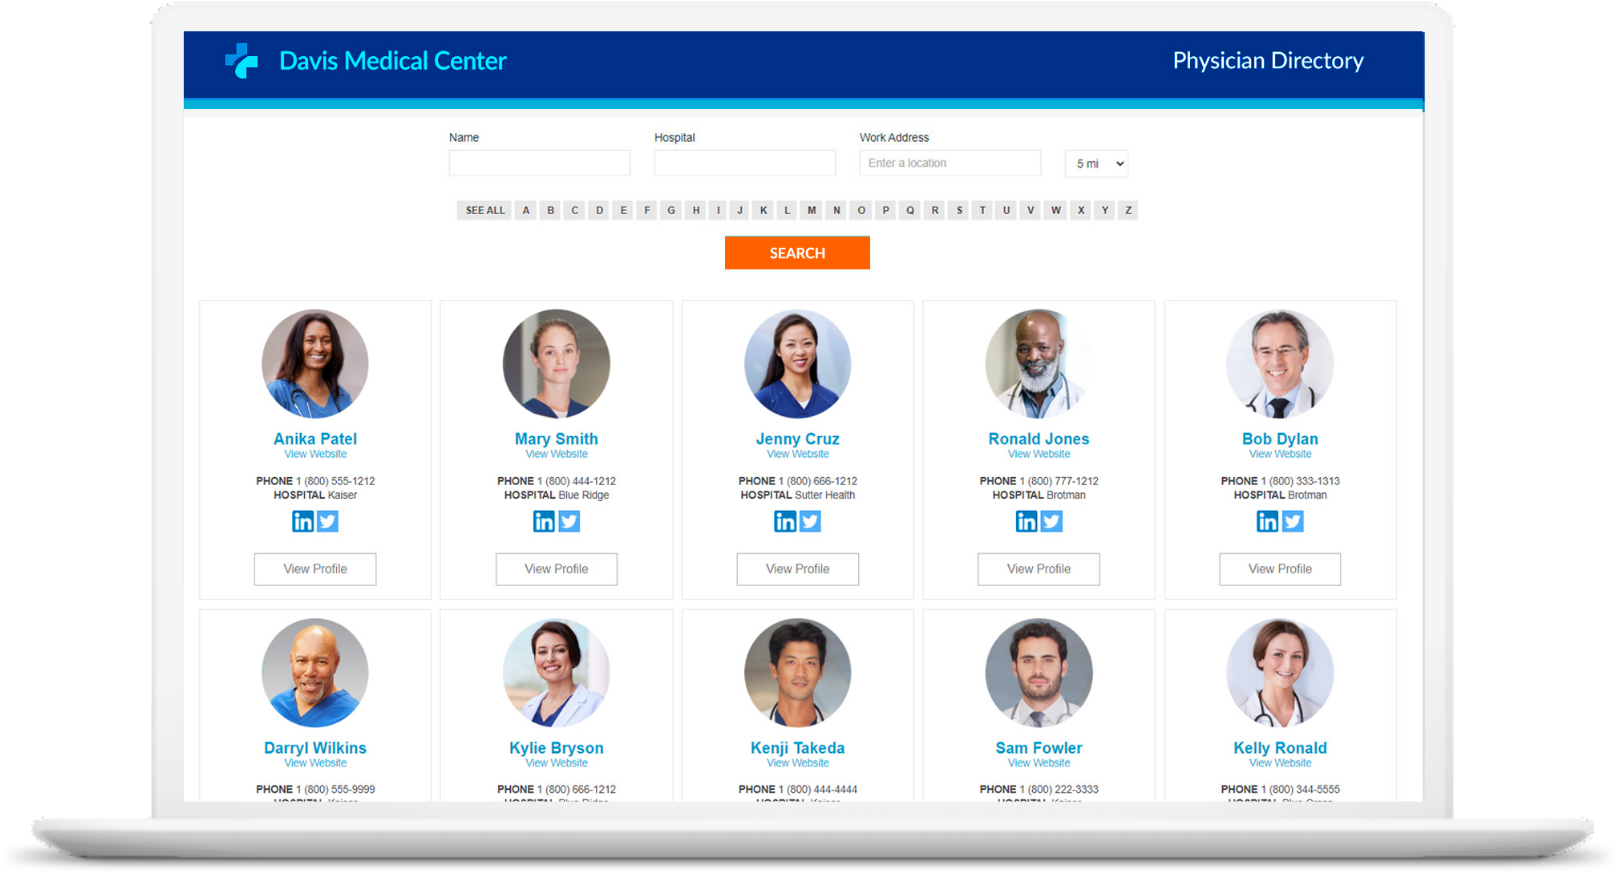Filter physicians by letter K

coord(763,210)
